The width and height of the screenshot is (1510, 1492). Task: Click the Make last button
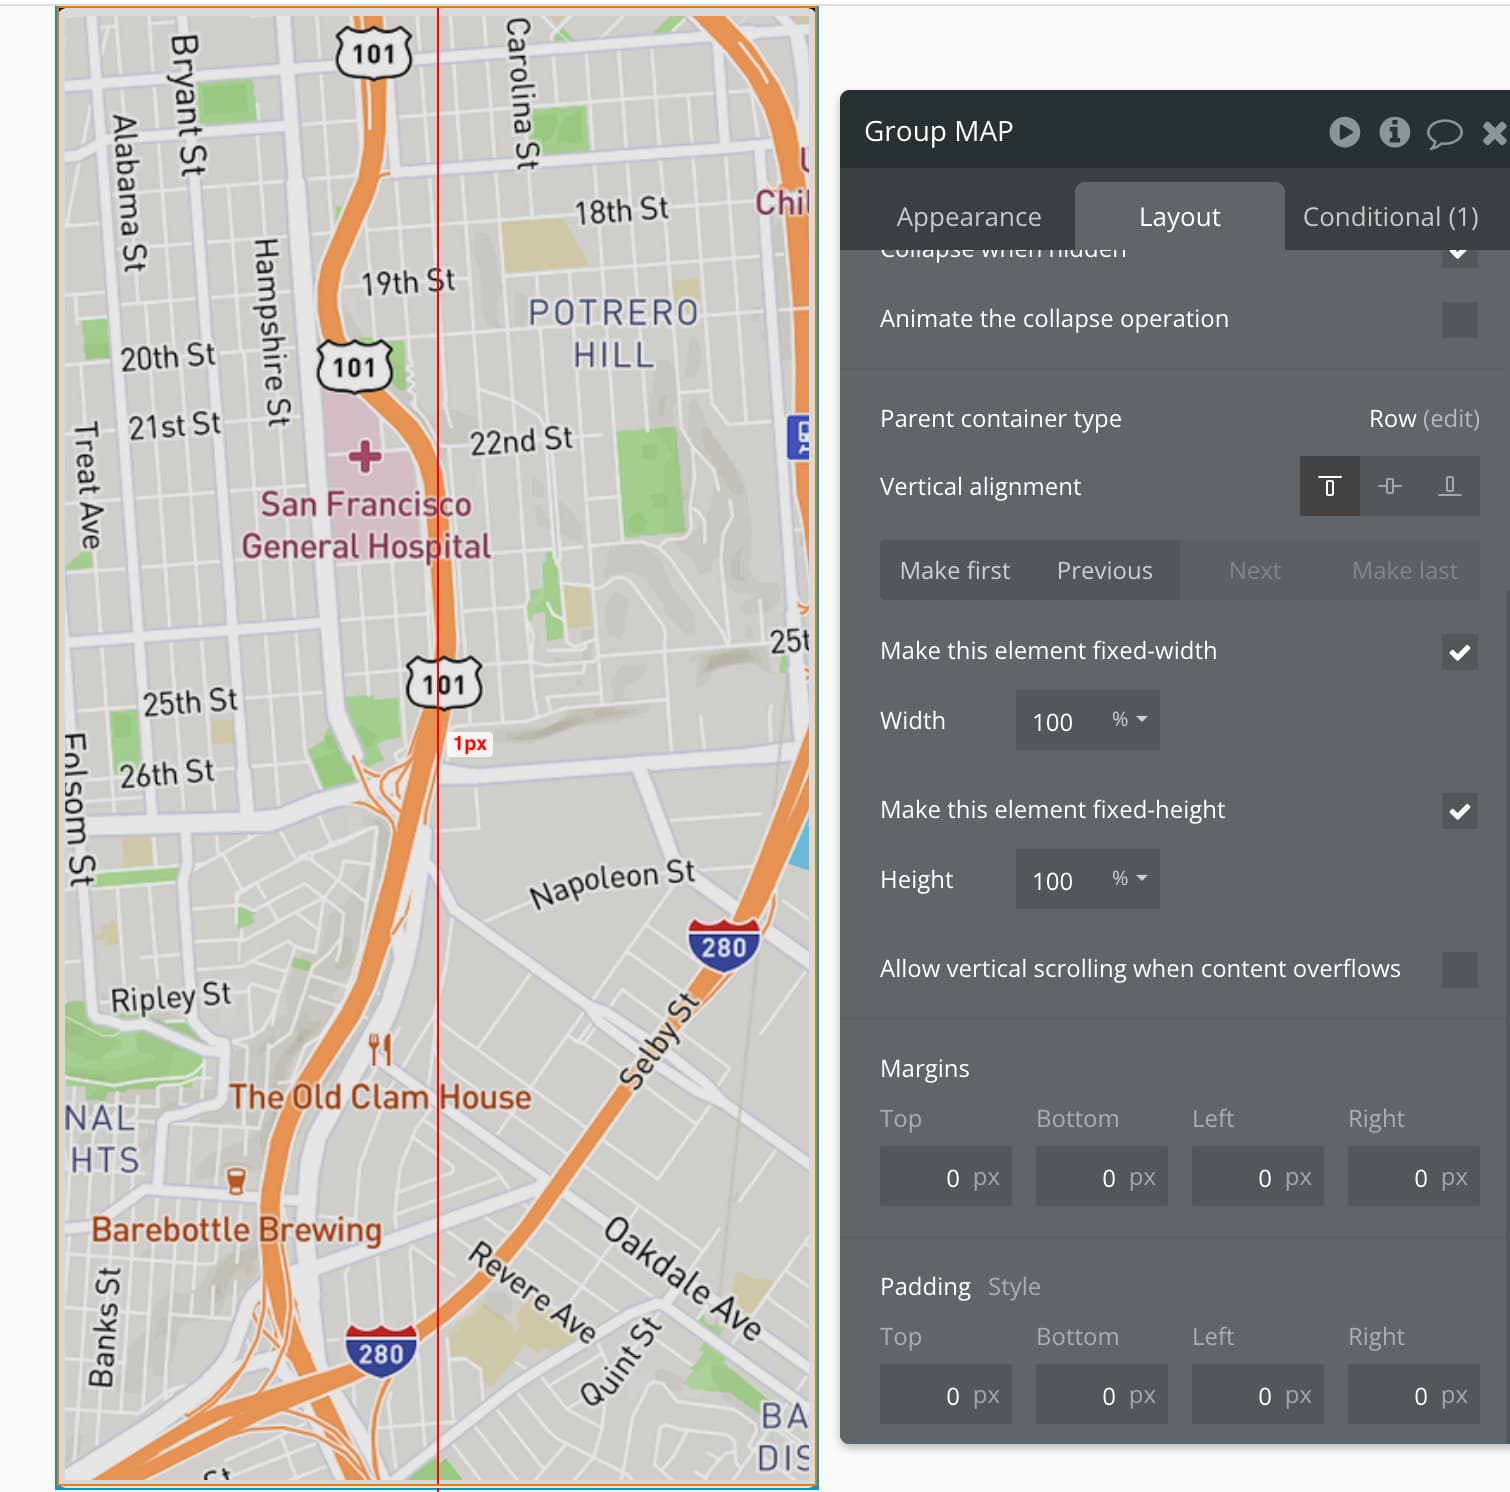point(1404,570)
